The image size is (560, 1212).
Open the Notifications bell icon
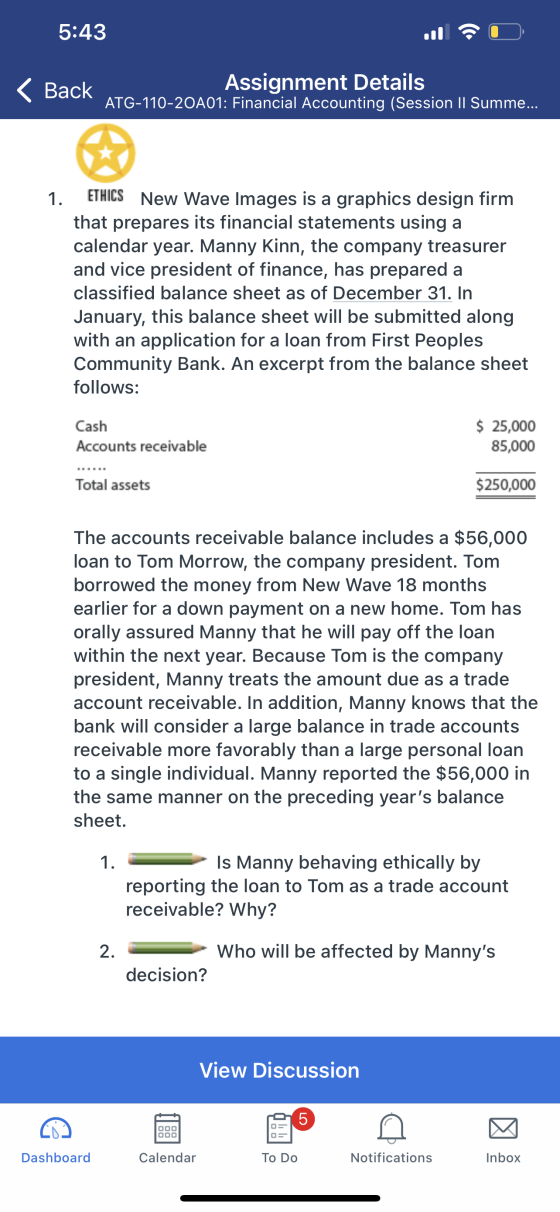[391, 1129]
